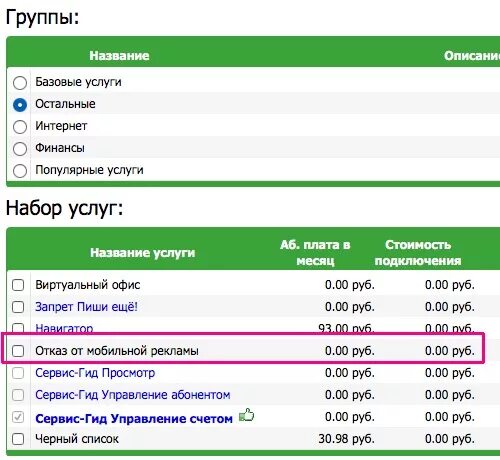500x460 pixels.
Task: Click the Название column header in Группы
Action: coord(119,55)
